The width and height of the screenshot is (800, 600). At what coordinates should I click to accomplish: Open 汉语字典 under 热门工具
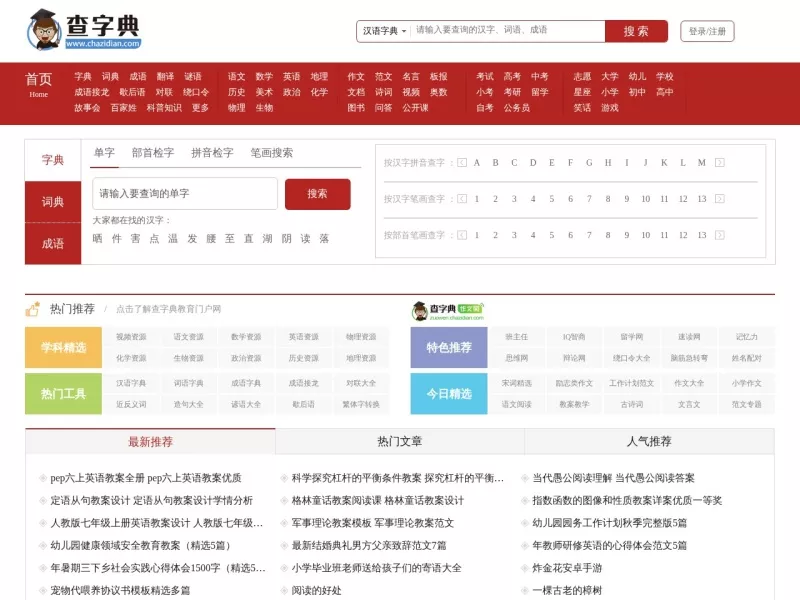[x=131, y=383]
